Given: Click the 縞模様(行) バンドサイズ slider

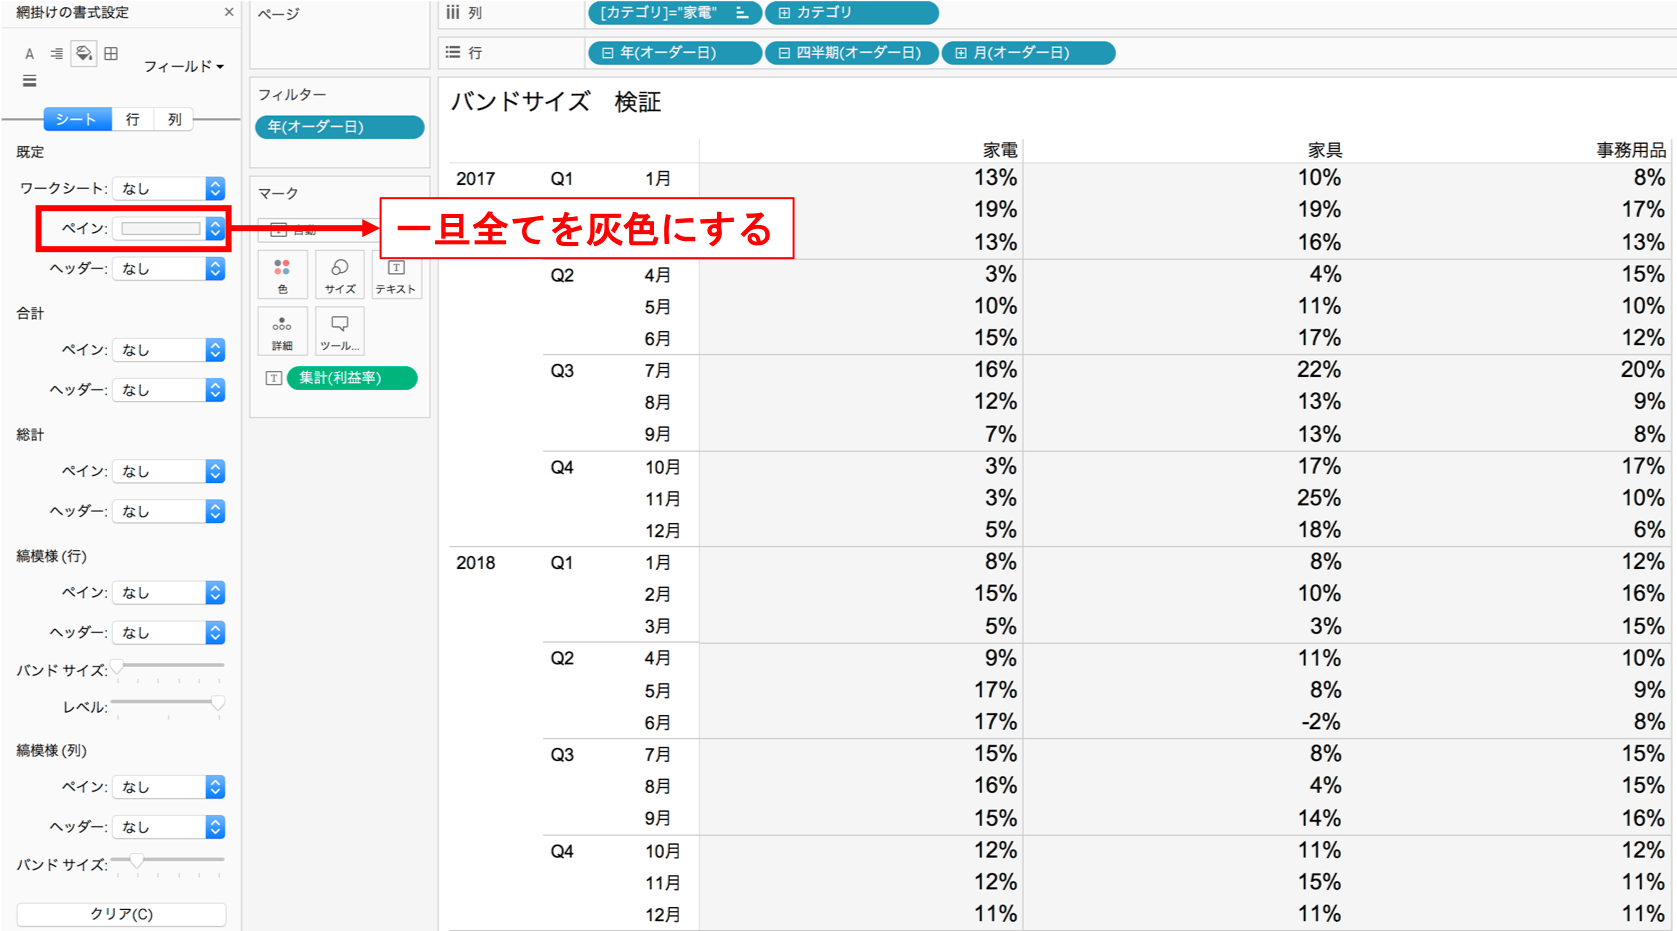Looking at the screenshot, I should tap(168, 667).
